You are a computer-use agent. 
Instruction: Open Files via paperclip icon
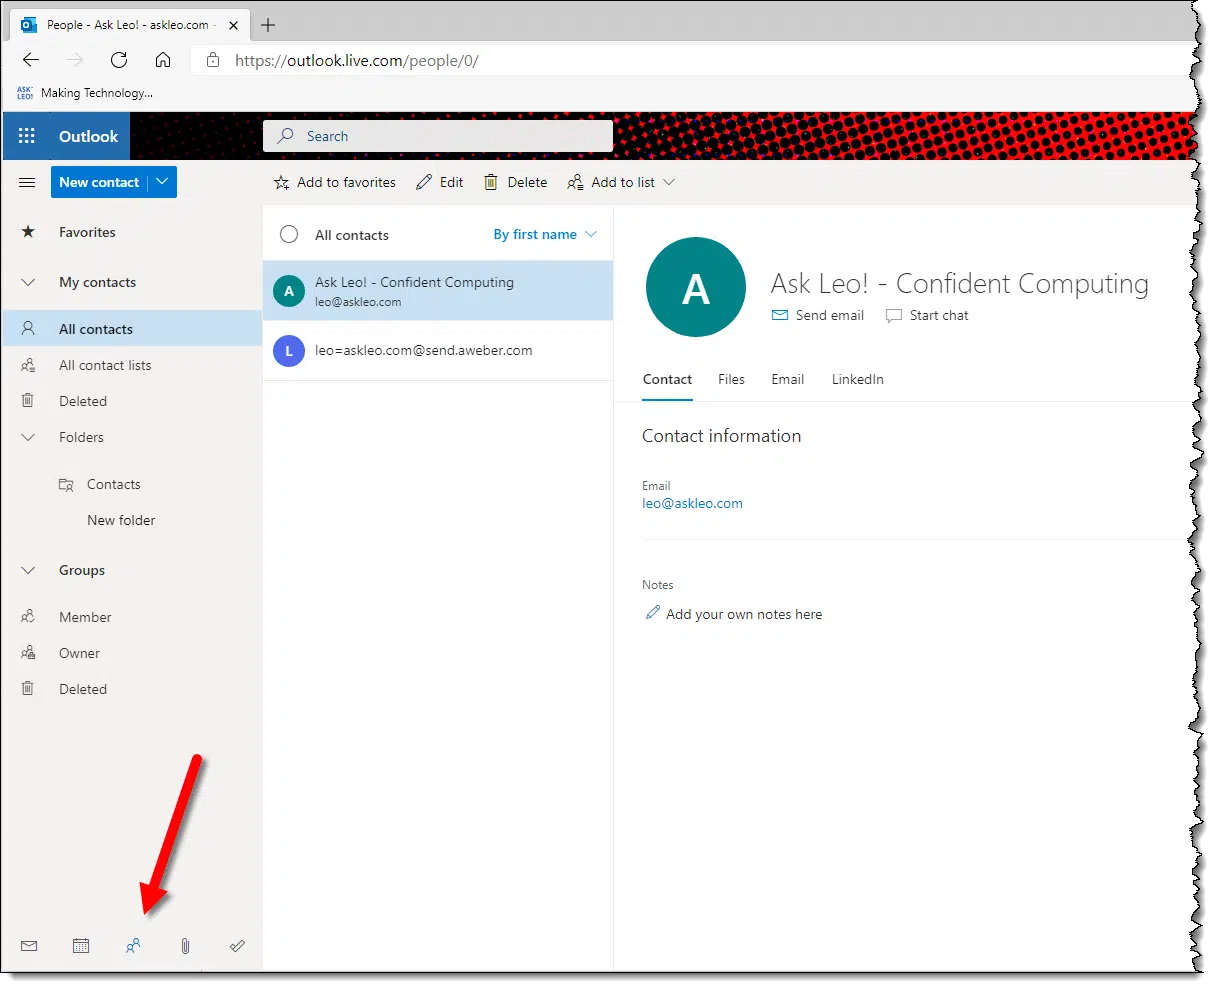(185, 946)
